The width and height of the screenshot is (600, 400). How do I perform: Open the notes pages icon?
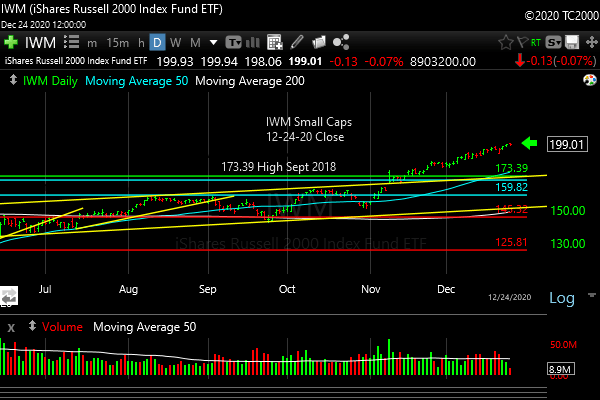(x=318, y=42)
